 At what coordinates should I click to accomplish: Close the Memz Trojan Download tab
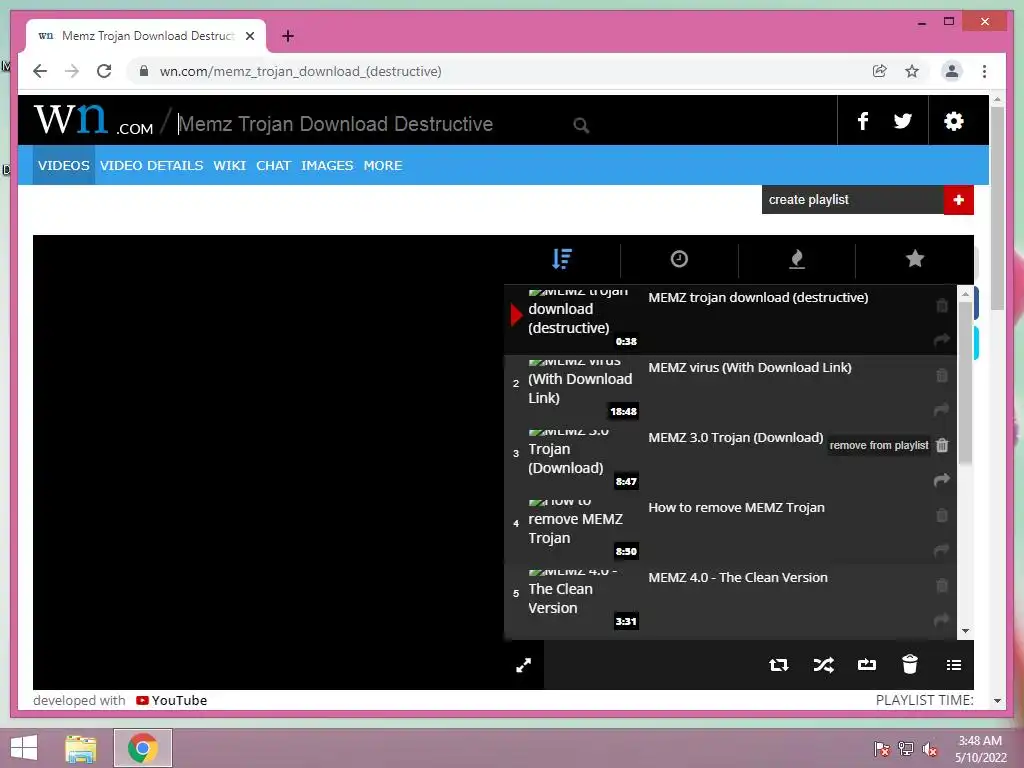click(250, 36)
